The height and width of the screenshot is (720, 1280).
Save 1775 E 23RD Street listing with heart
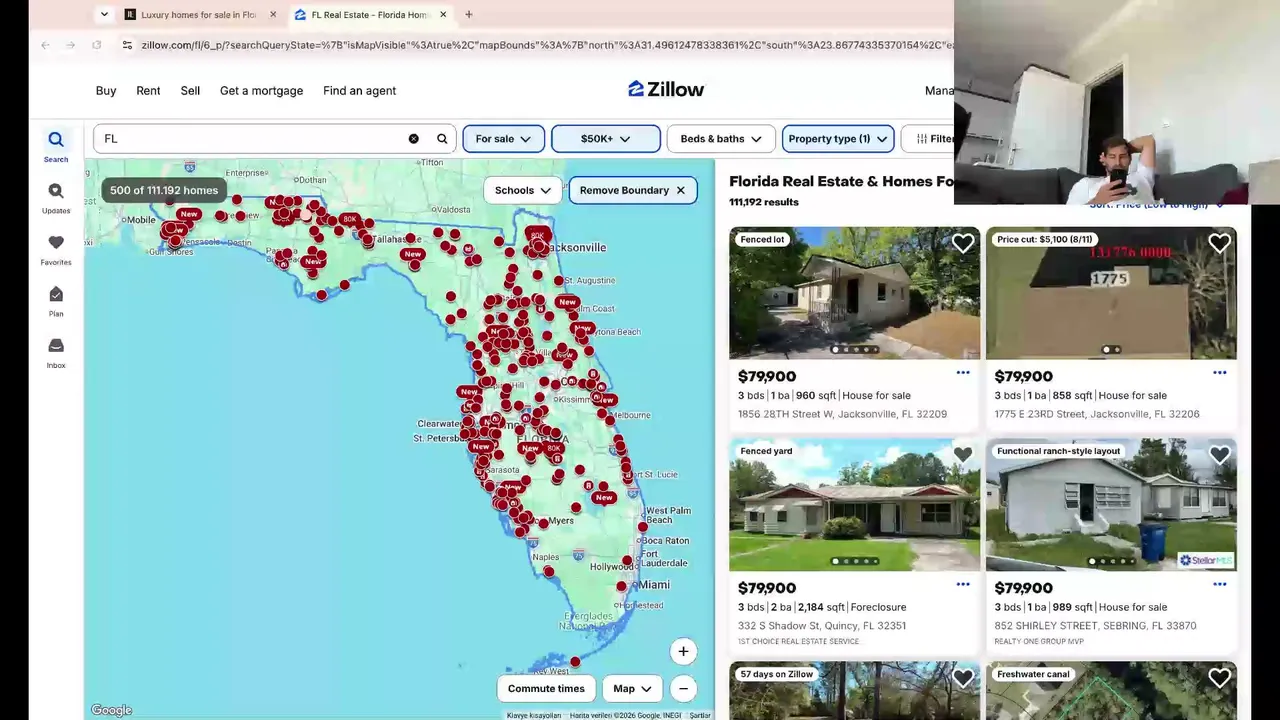pyautogui.click(x=1220, y=243)
